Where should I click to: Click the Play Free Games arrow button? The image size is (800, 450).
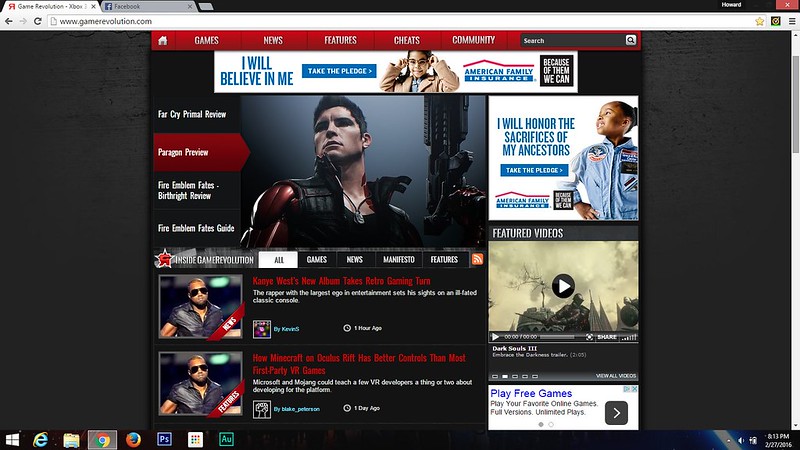tap(616, 413)
